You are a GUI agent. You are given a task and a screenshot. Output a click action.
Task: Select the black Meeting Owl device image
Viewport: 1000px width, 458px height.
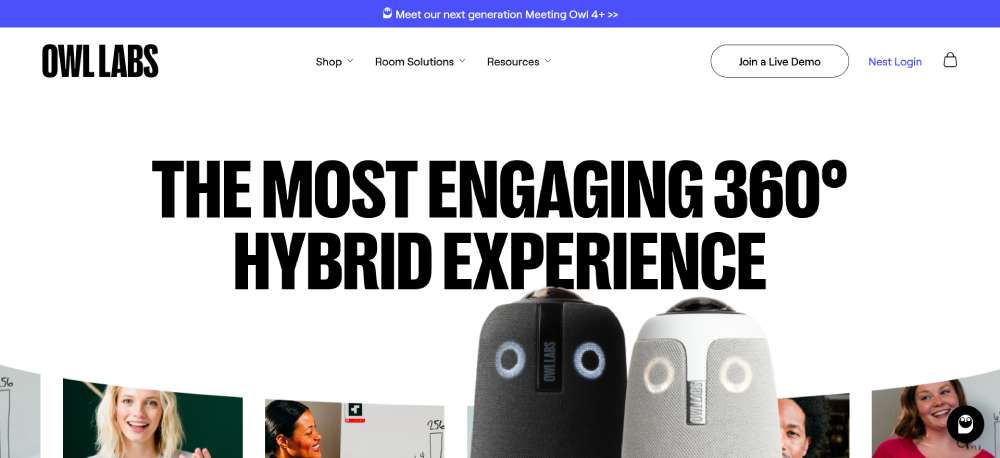(x=548, y=374)
